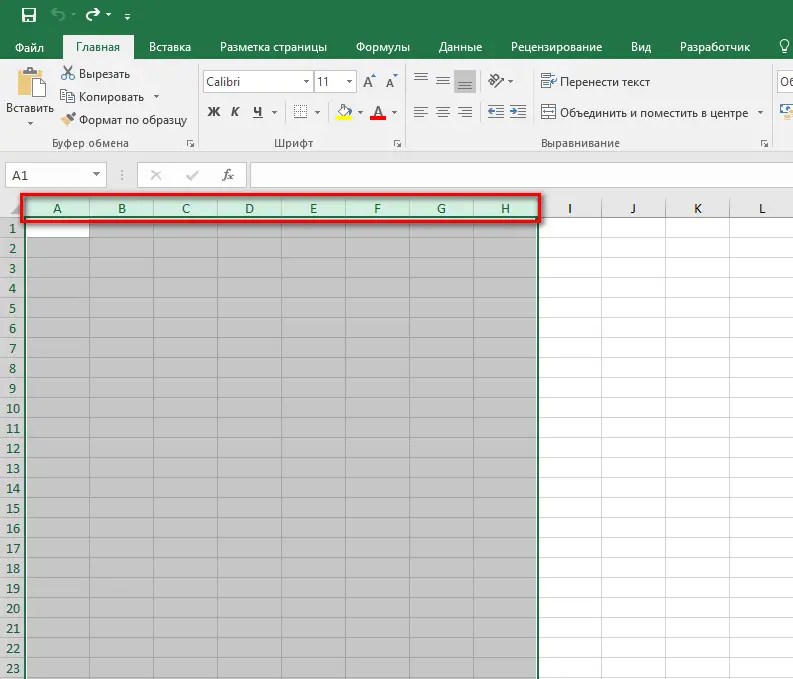
Task: Expand the fill color dropdown arrow
Action: (360, 112)
